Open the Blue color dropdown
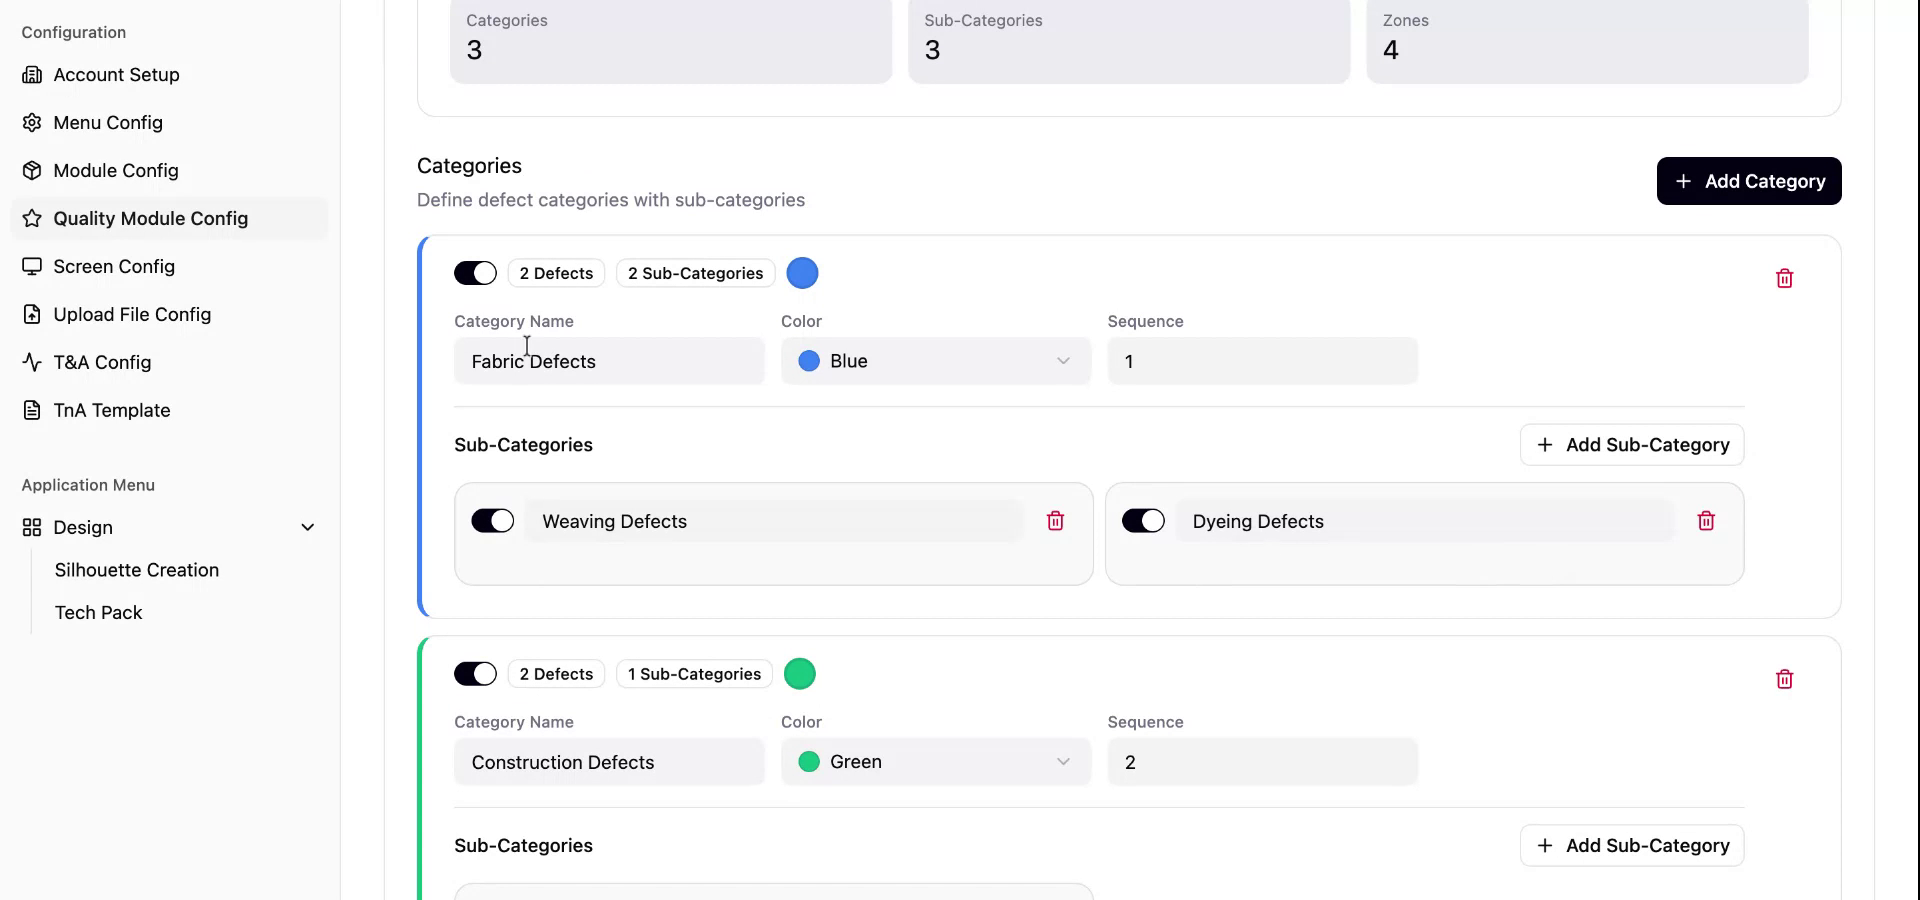The height and width of the screenshot is (900, 1920). tap(935, 361)
